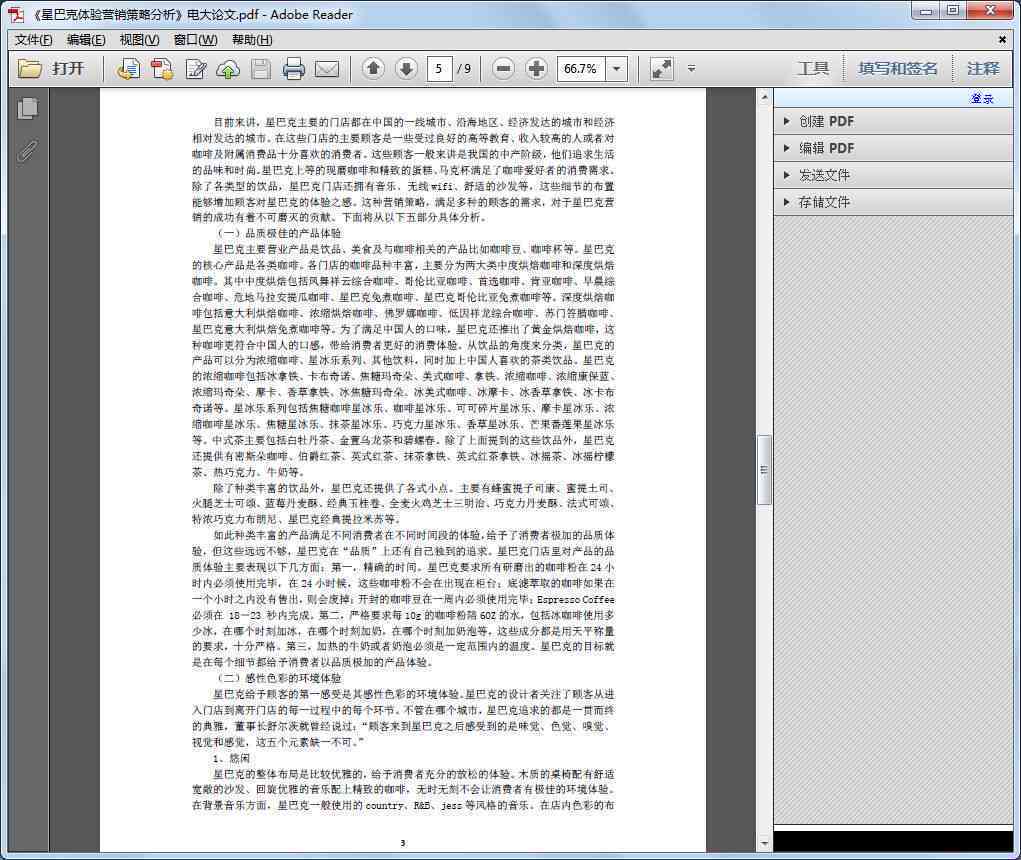This screenshot has height=860, width=1021.
Task: Click the heading （二）感性色彩的环境体验
Action: 279,678
